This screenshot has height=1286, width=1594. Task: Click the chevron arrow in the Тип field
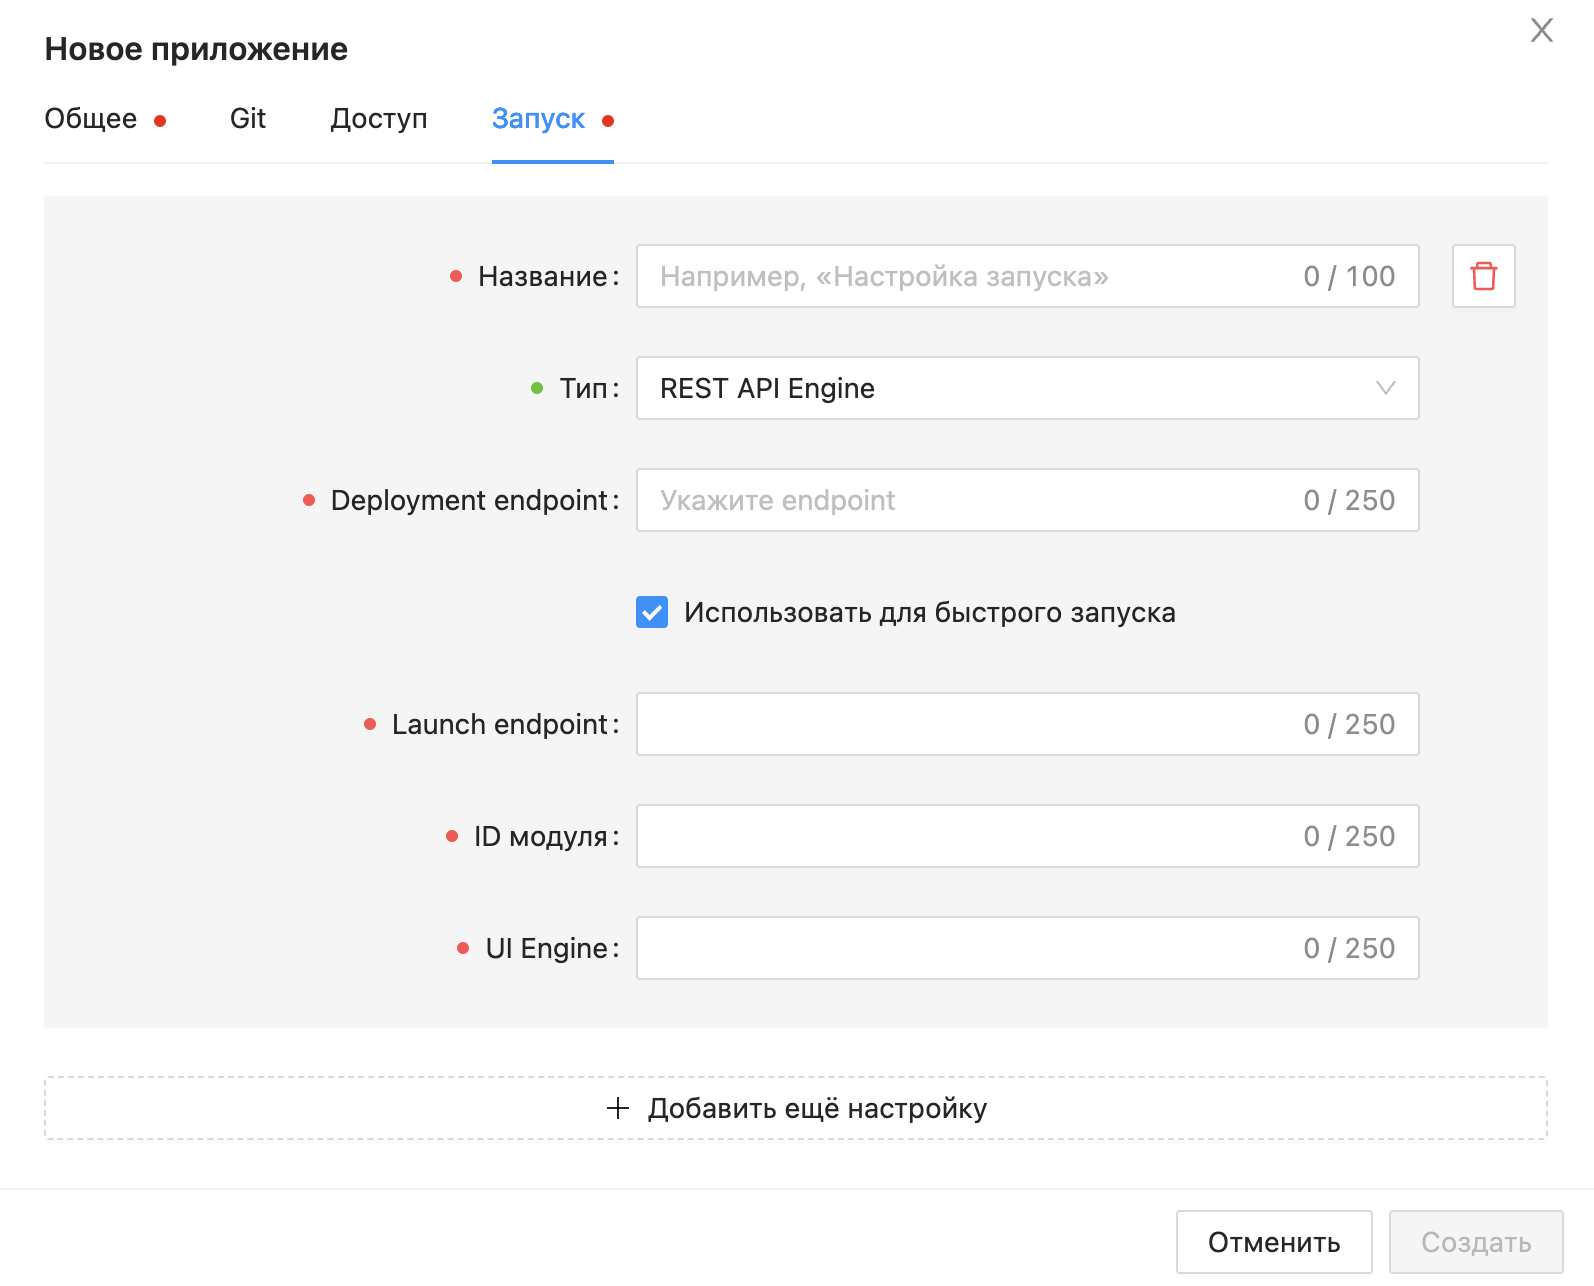[x=1385, y=388]
